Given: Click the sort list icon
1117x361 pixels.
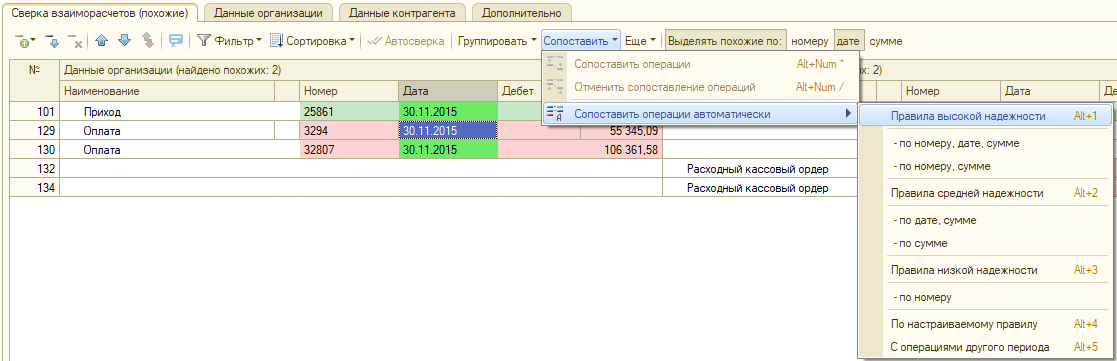Looking at the screenshot, I should (276, 41).
